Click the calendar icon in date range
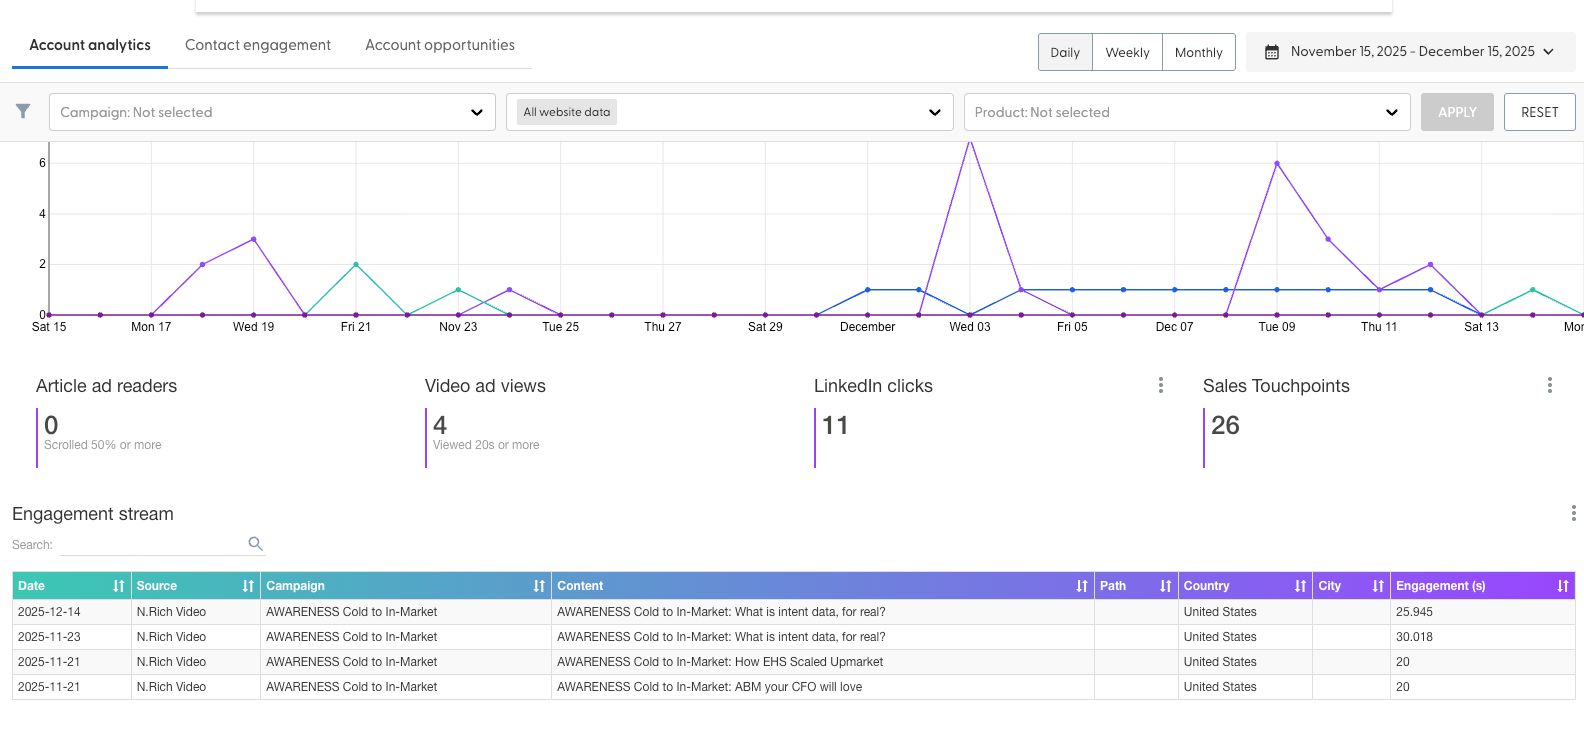The height and width of the screenshot is (737, 1584). 1272,52
